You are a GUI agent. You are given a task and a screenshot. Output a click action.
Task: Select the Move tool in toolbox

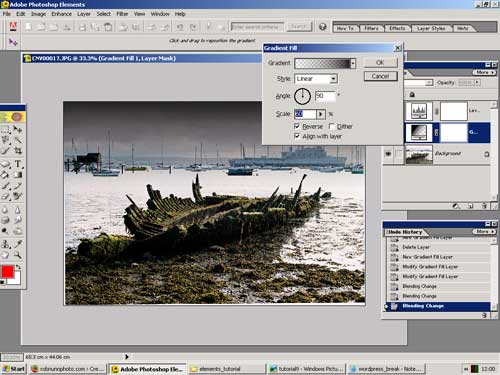click(x=18, y=129)
